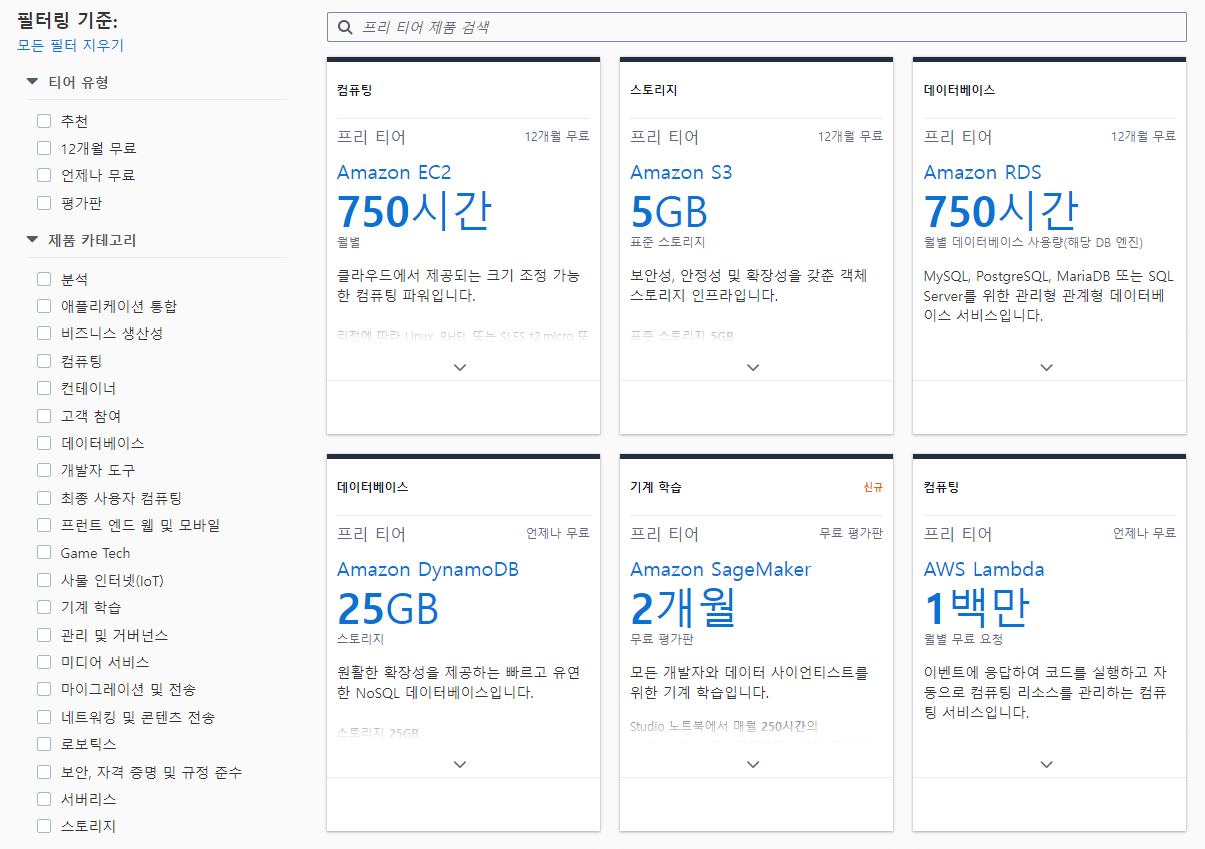
Task: Click the 1백만 figure on Lambda card
Action: click(976, 607)
